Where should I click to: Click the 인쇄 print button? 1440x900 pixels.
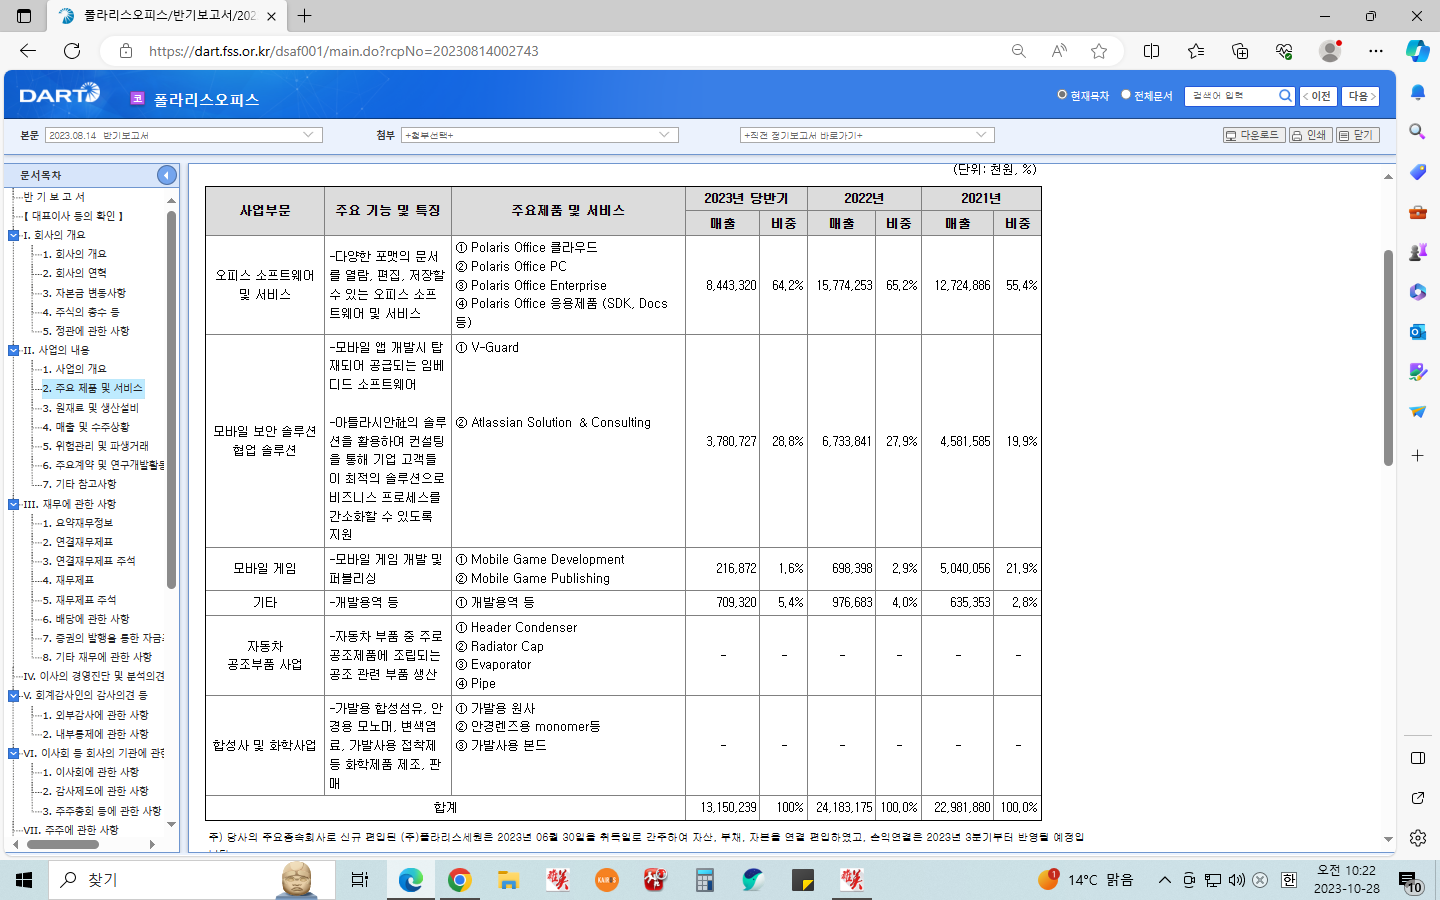tap(1310, 135)
